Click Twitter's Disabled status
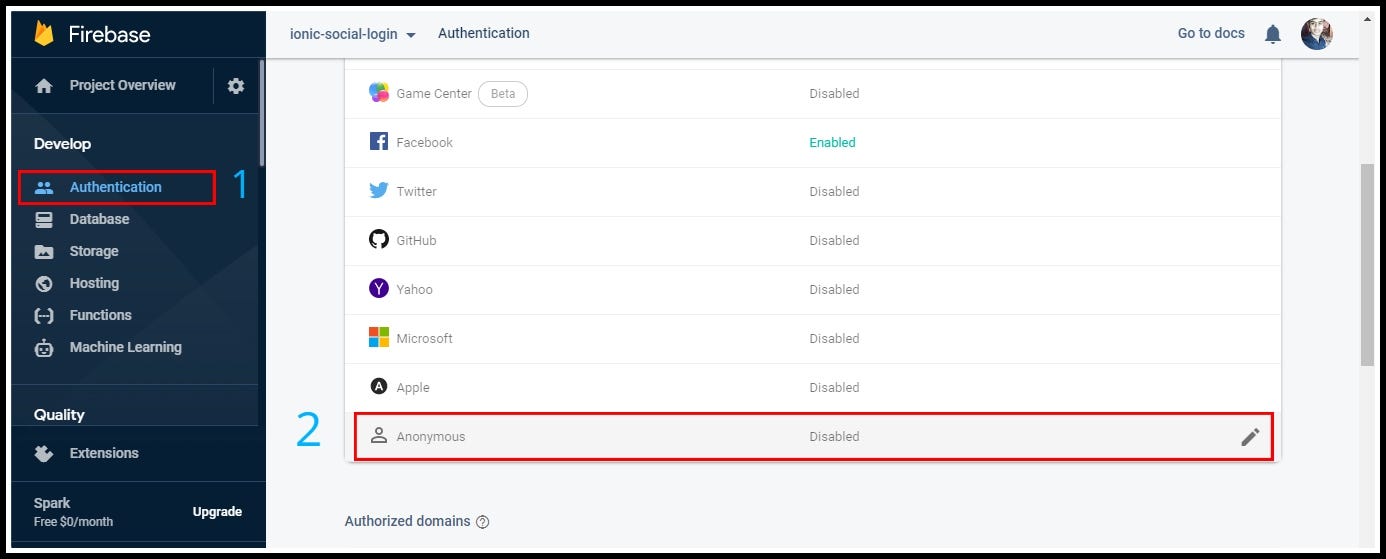The width and height of the screenshot is (1386, 559). tap(834, 191)
